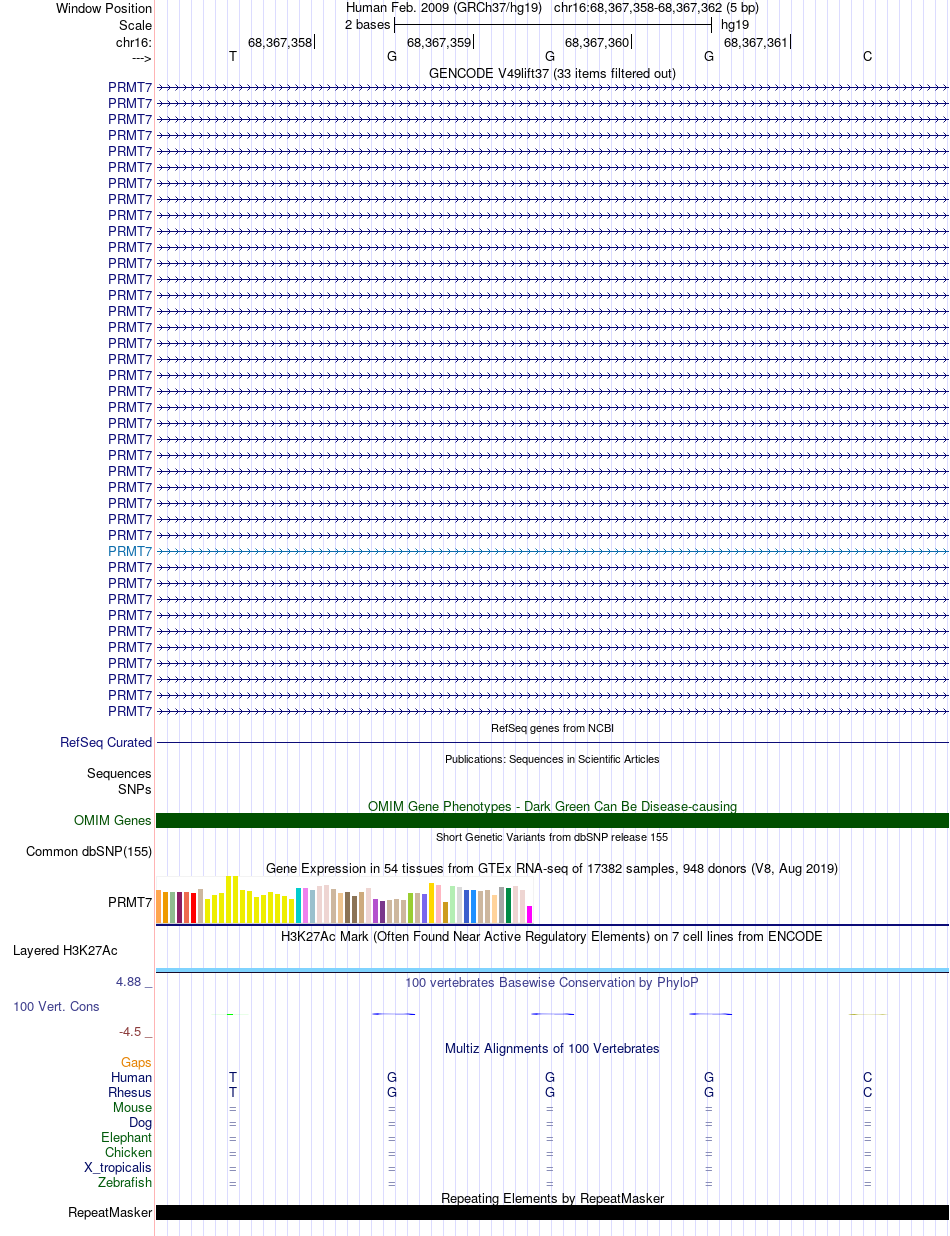
Task: Click base C in the top sequence row
Action: pyautogui.click(x=867, y=57)
